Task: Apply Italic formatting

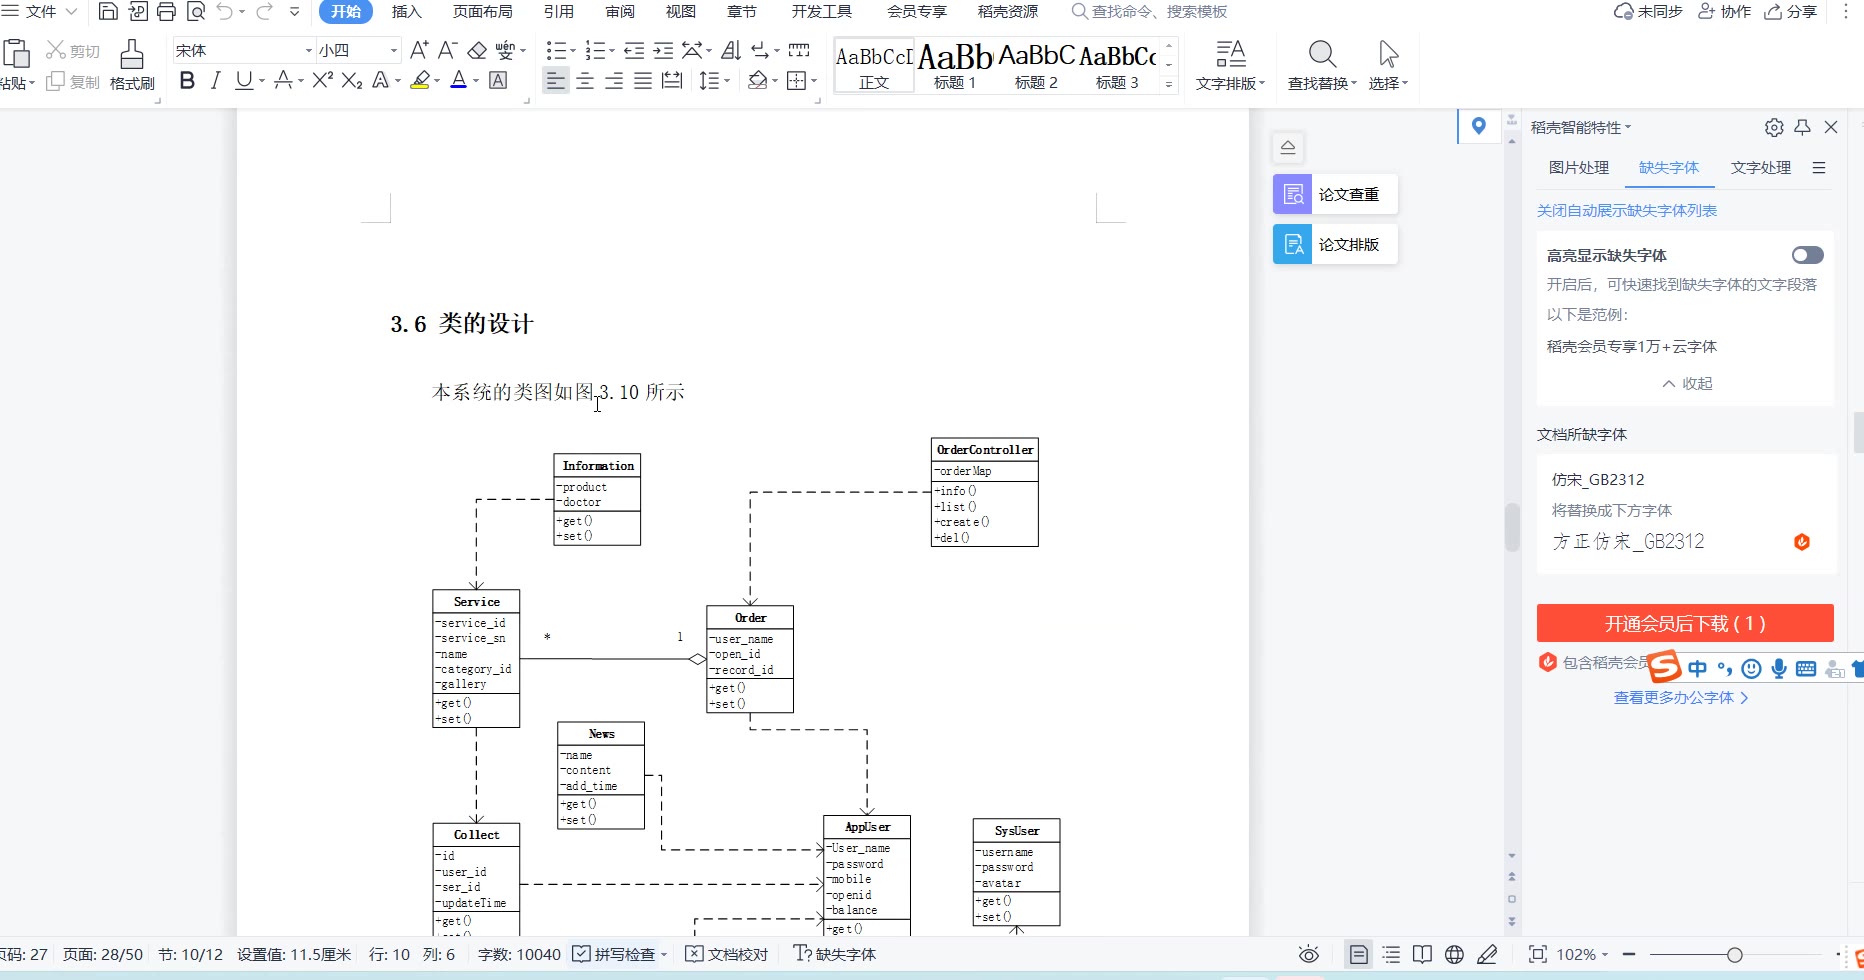Action: tap(215, 81)
